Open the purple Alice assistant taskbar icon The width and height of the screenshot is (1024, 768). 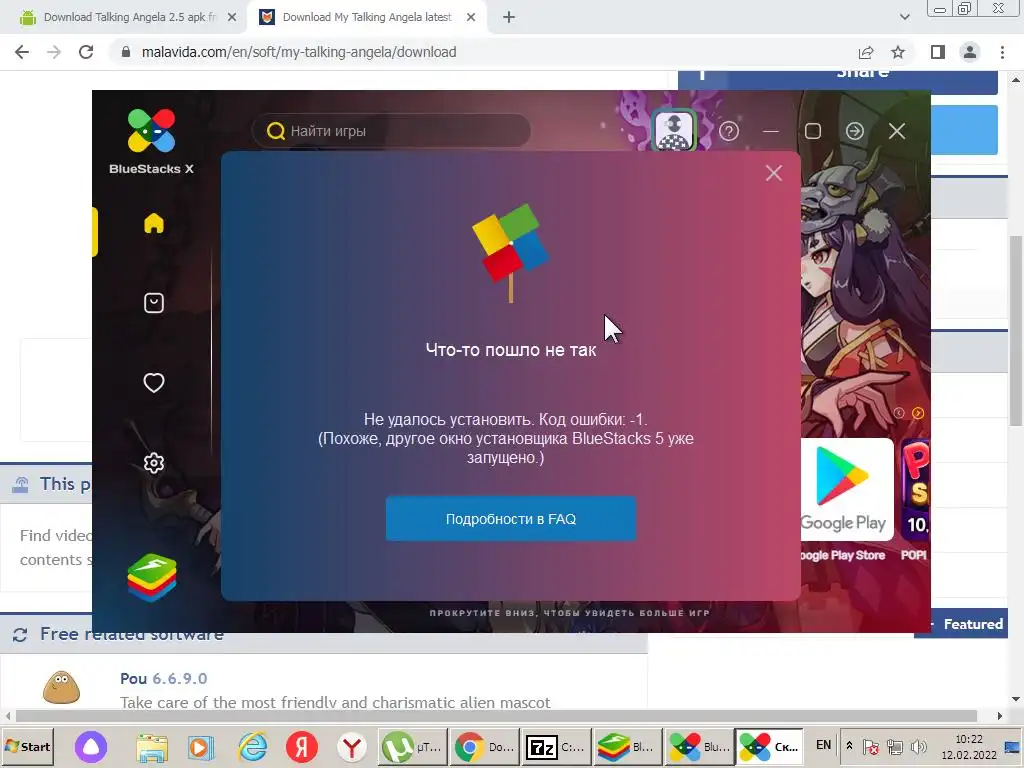pos(91,746)
